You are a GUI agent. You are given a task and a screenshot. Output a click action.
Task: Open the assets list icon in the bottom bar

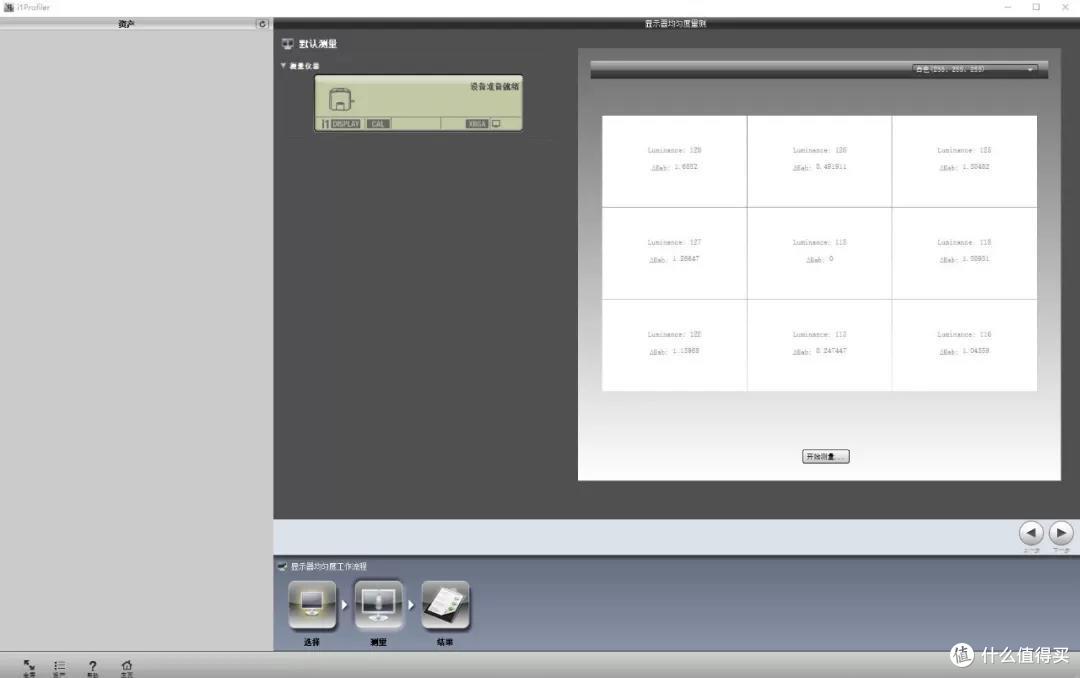pyautogui.click(x=59, y=667)
